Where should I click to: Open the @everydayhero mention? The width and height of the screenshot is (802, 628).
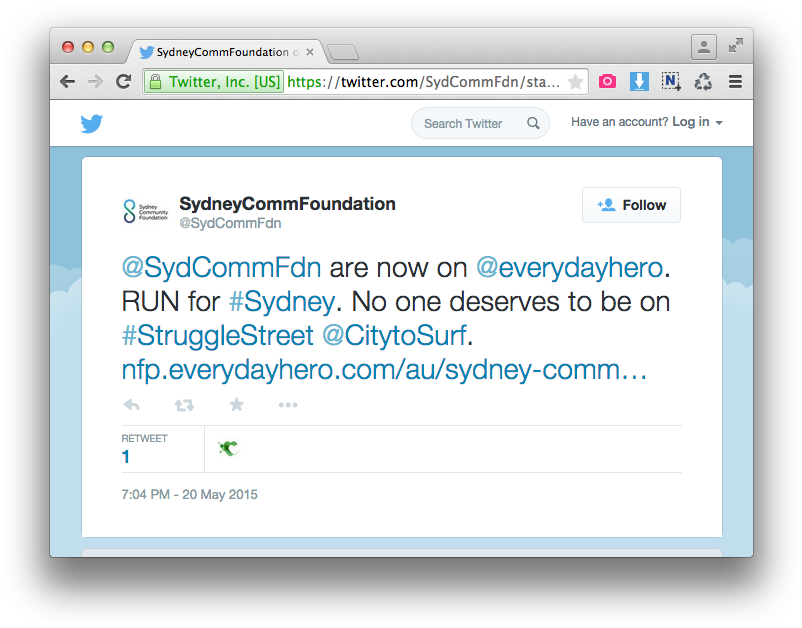570,267
